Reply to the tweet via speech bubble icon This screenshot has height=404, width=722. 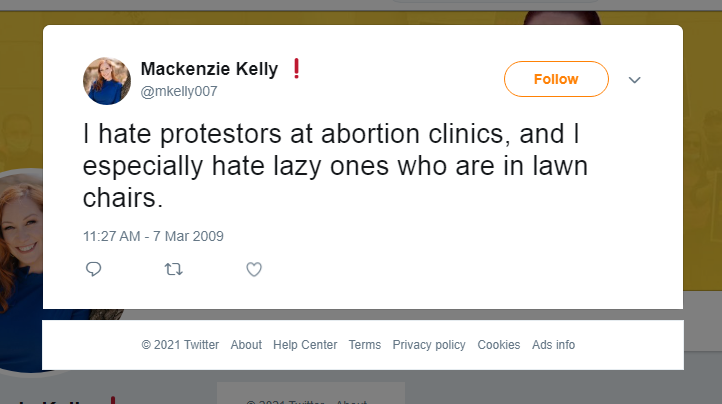tap(94, 269)
